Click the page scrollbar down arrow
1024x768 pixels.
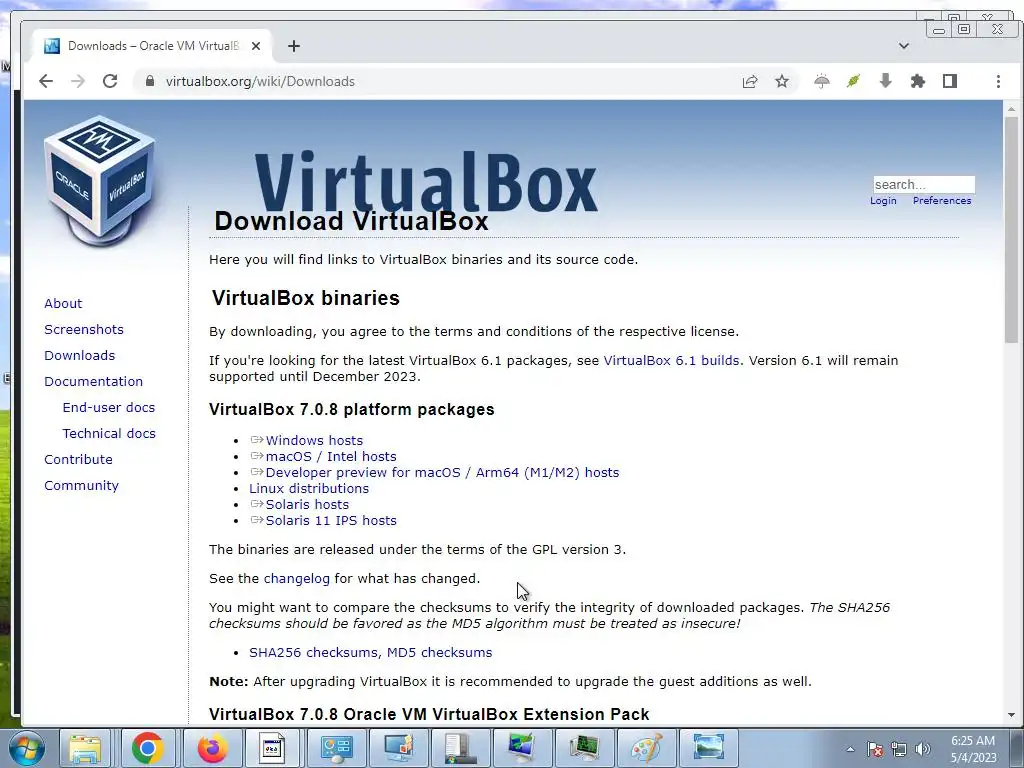(1012, 715)
